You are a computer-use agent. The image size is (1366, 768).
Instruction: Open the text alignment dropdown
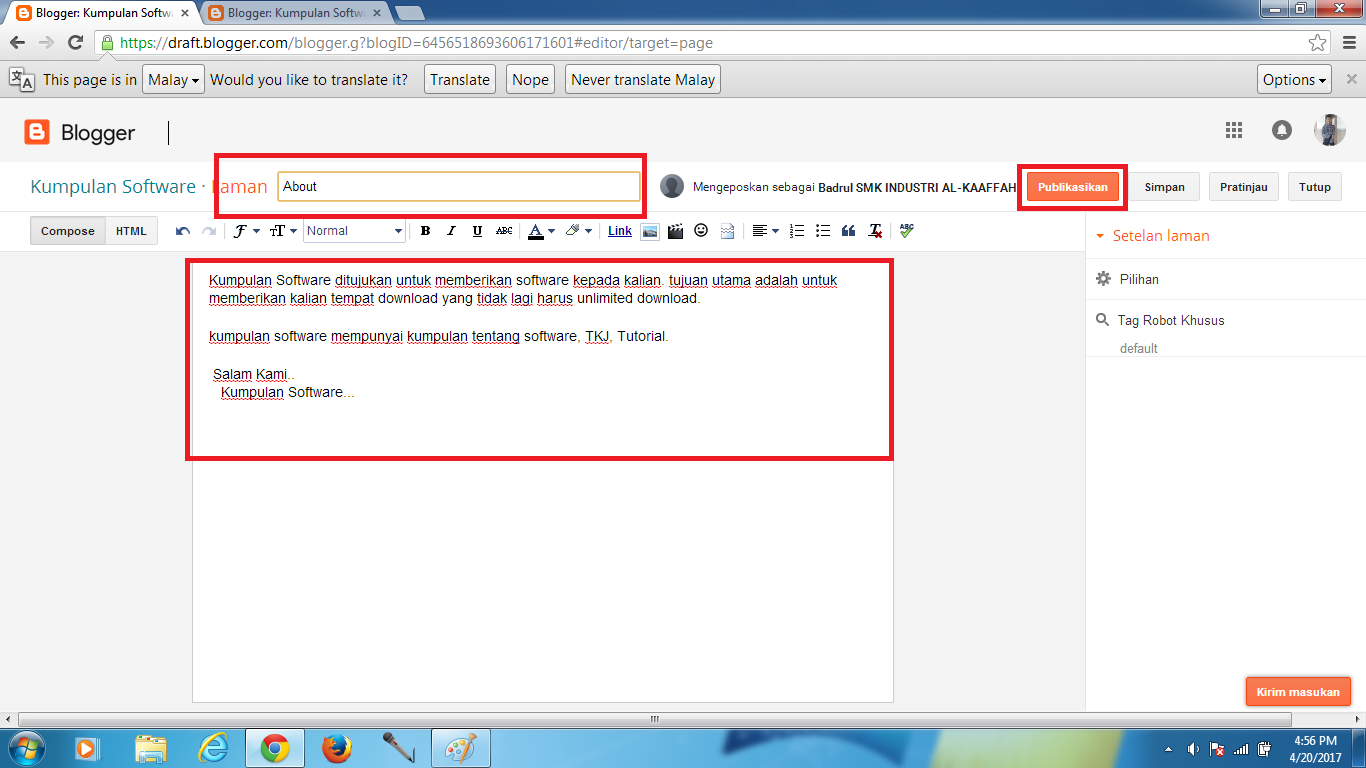(765, 231)
